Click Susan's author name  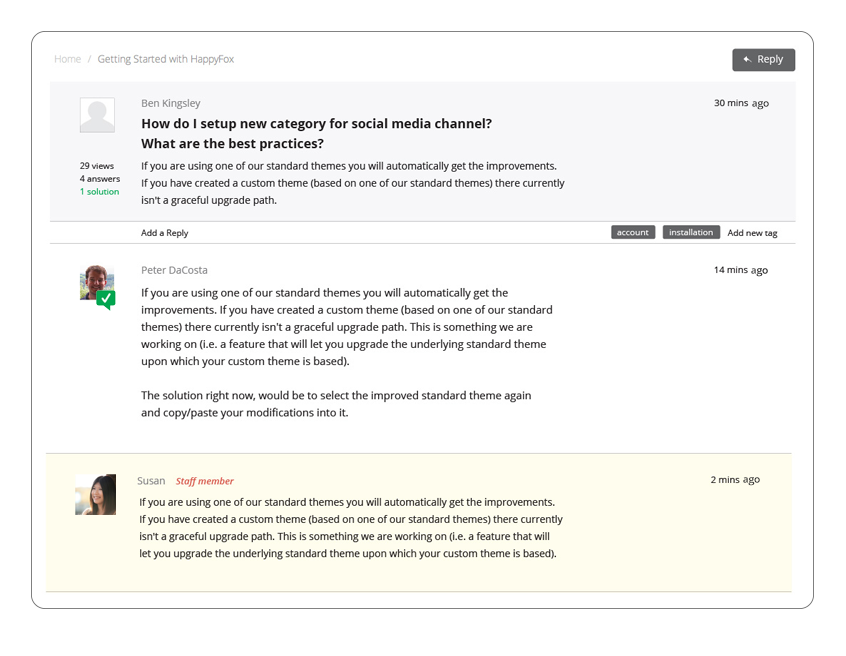tap(151, 481)
